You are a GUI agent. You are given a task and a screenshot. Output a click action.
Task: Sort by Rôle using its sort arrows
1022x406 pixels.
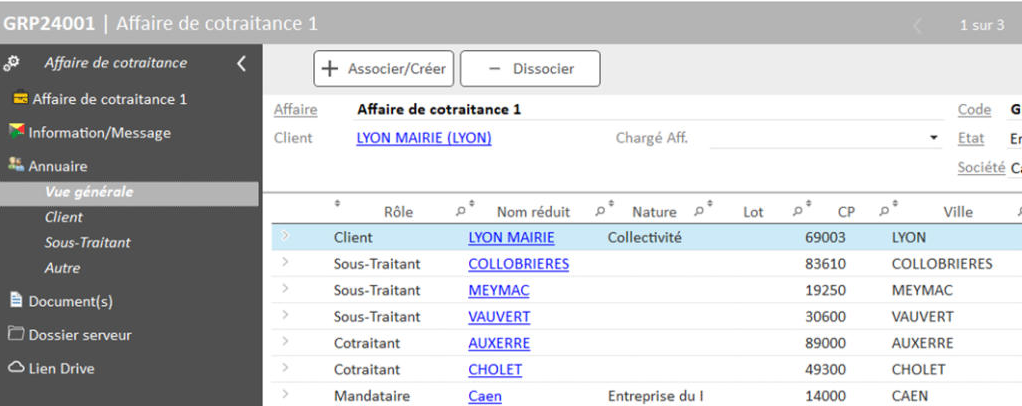pos(337,203)
